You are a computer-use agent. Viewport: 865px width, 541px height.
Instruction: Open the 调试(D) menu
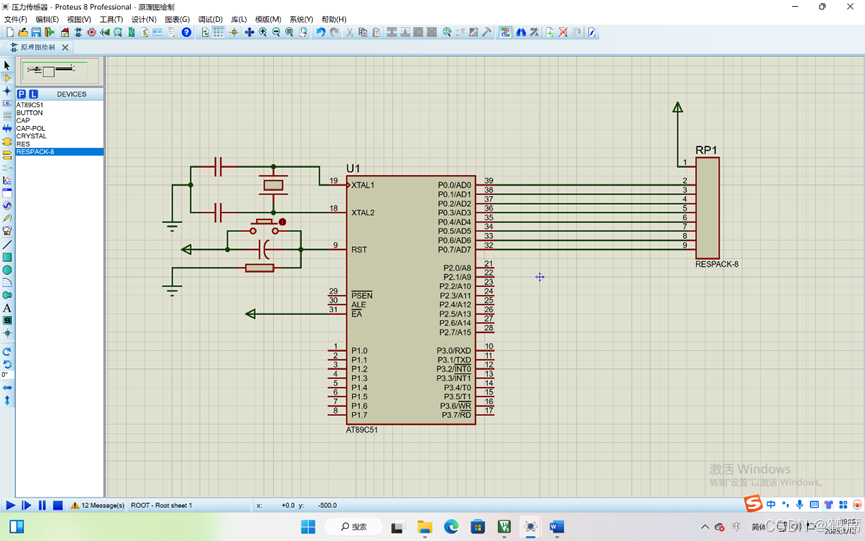point(210,19)
